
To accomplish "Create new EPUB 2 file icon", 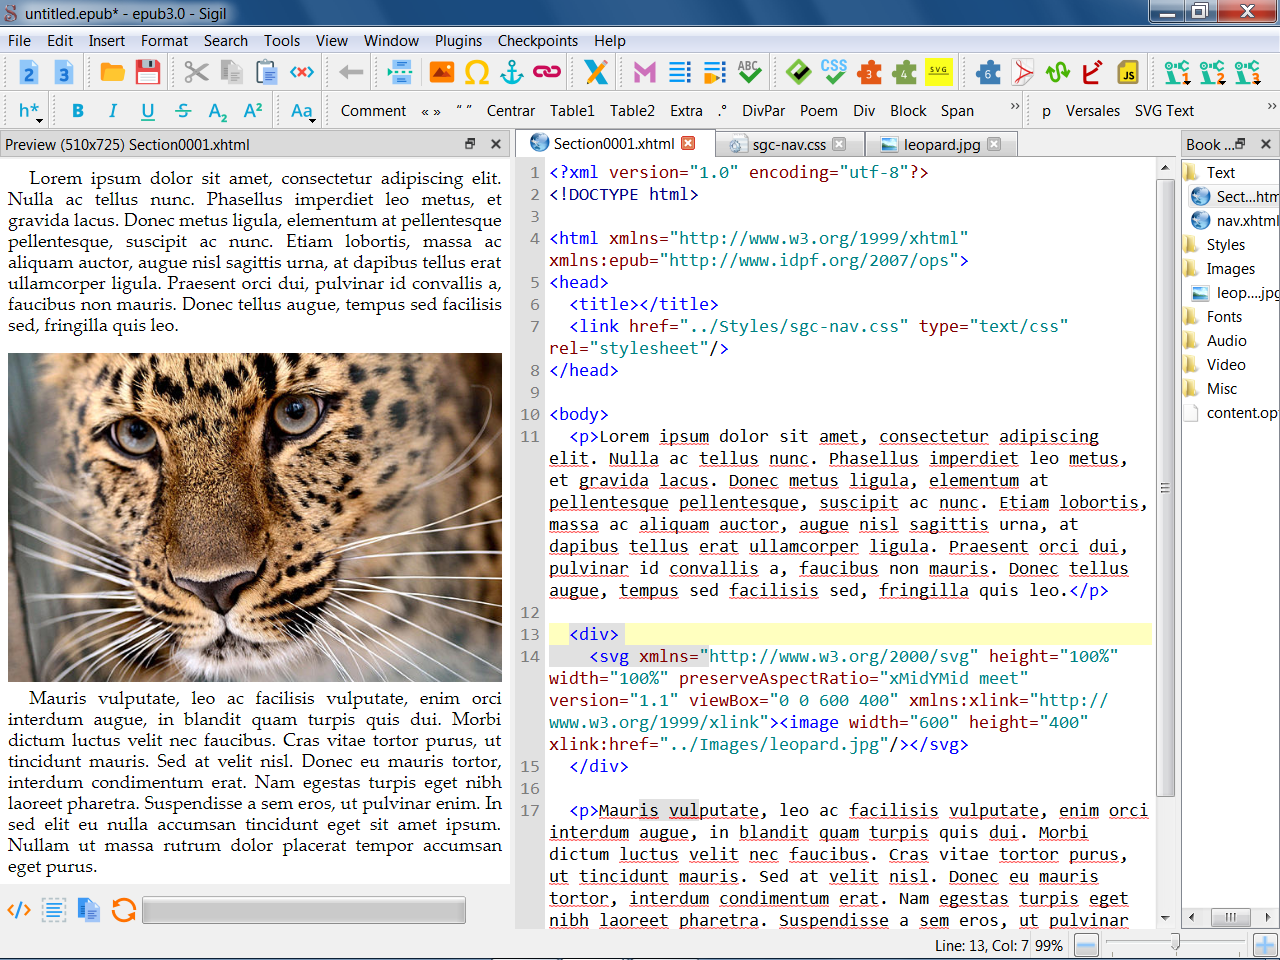I will pyautogui.click(x=28, y=72).
